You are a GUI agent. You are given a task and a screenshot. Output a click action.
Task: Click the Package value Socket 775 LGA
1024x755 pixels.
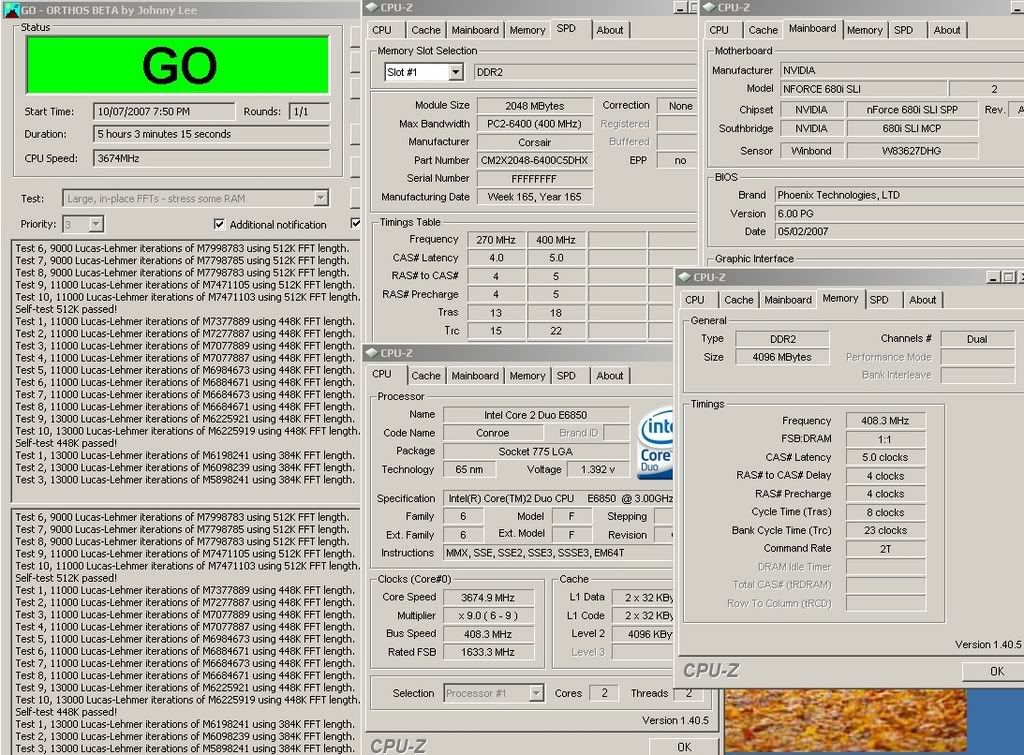pyautogui.click(x=536, y=451)
